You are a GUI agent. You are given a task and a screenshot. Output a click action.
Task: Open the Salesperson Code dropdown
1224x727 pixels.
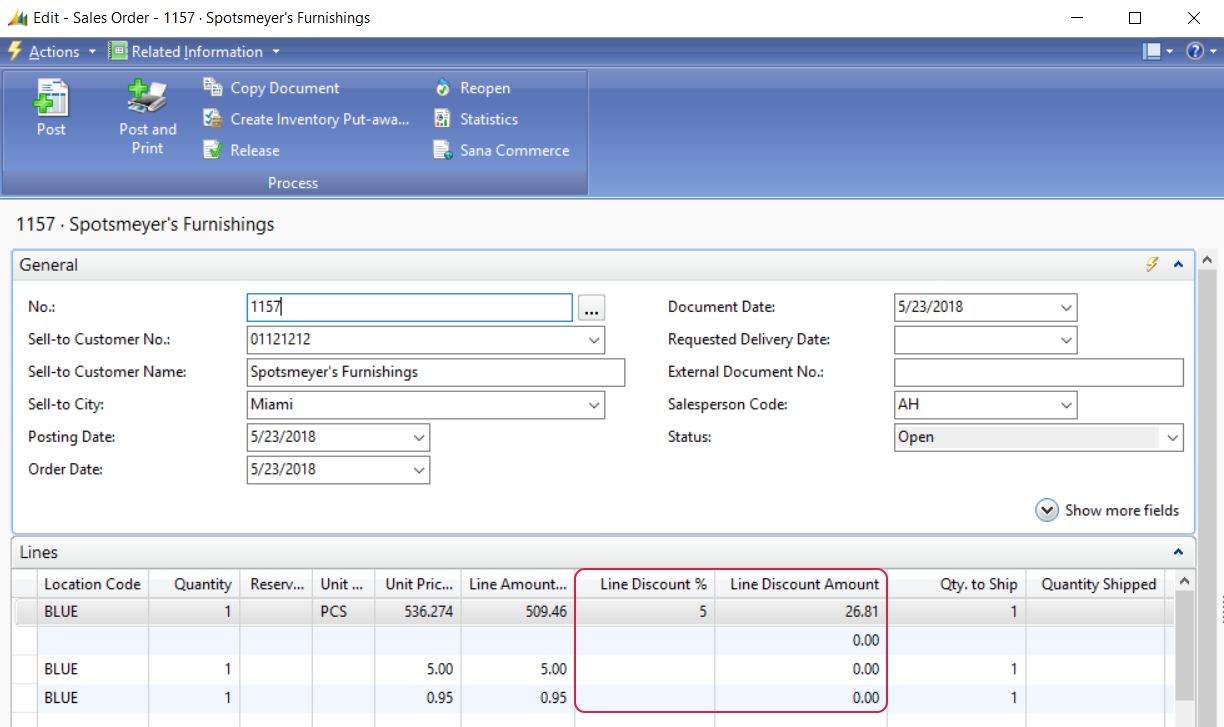coord(1067,405)
